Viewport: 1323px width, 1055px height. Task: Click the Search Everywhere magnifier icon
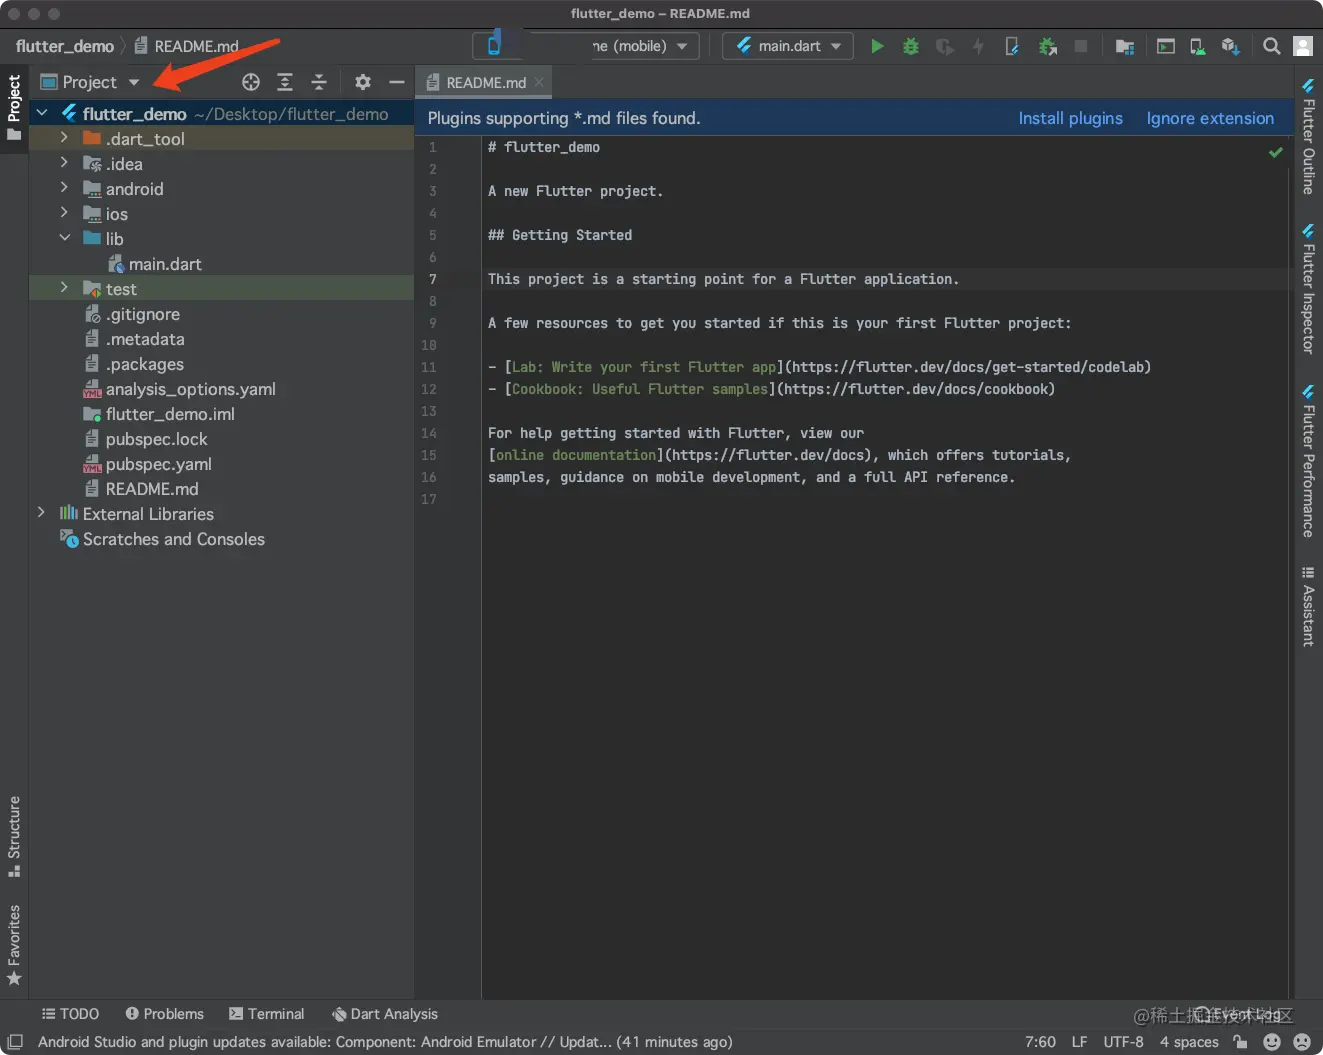coord(1271,46)
